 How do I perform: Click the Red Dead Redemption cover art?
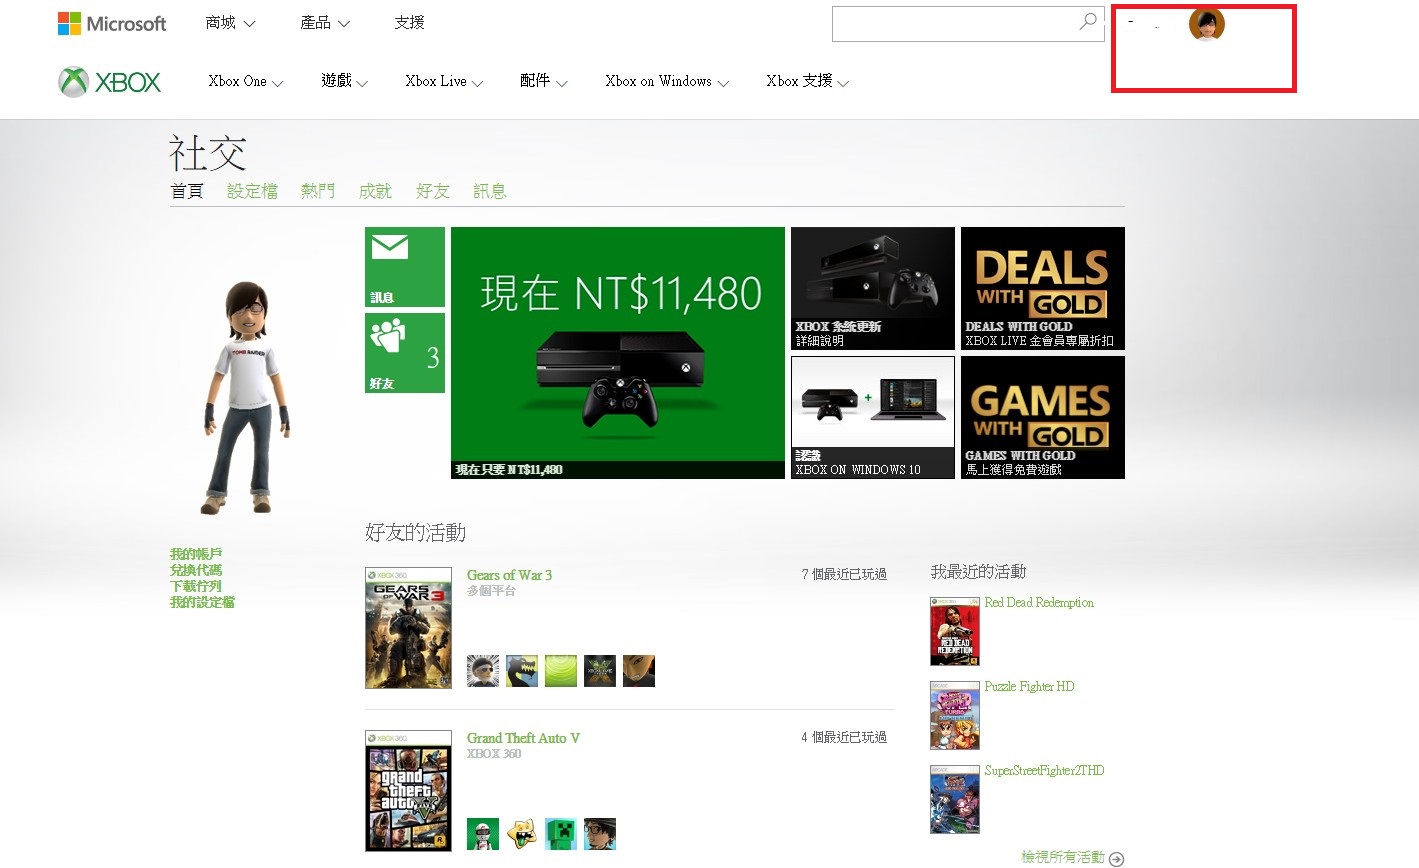[955, 631]
